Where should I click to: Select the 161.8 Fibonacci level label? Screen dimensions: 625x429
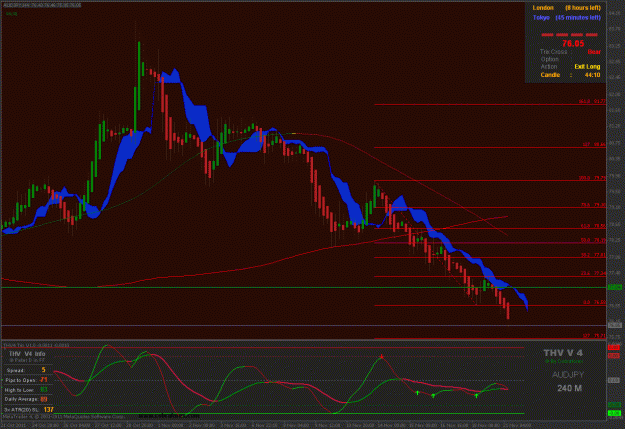[592, 102]
